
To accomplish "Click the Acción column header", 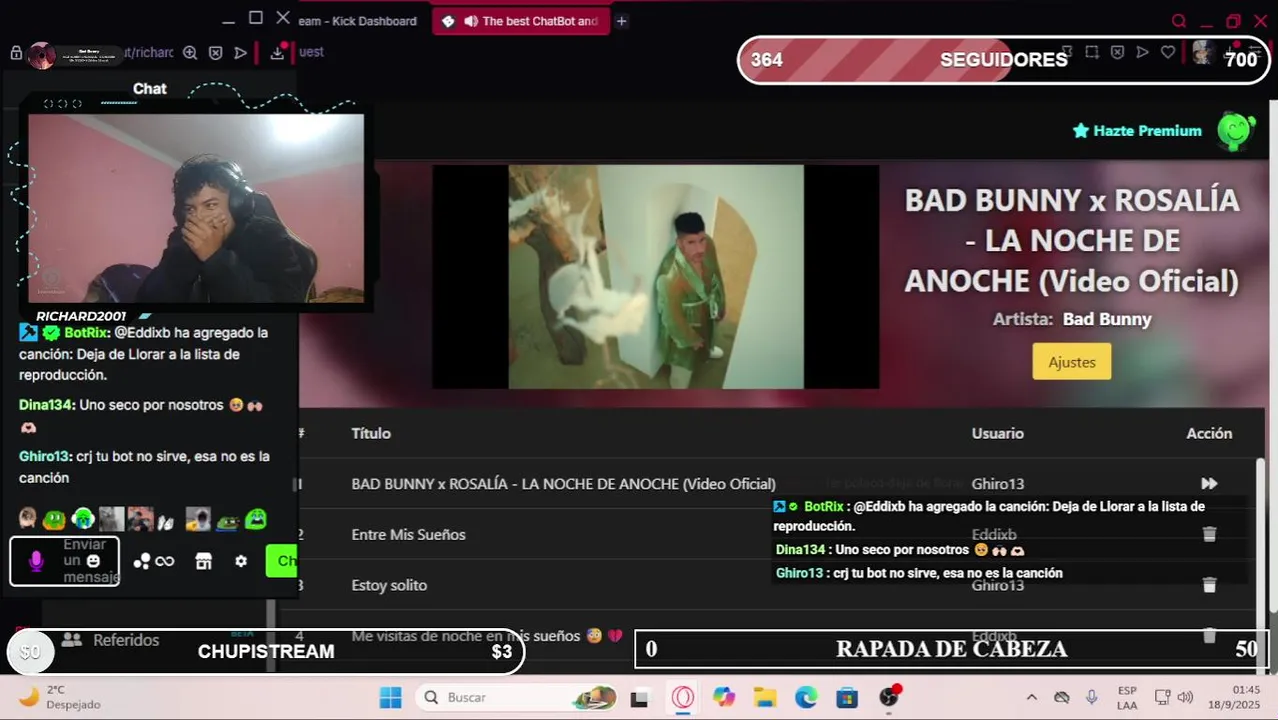I will [x=1209, y=433].
